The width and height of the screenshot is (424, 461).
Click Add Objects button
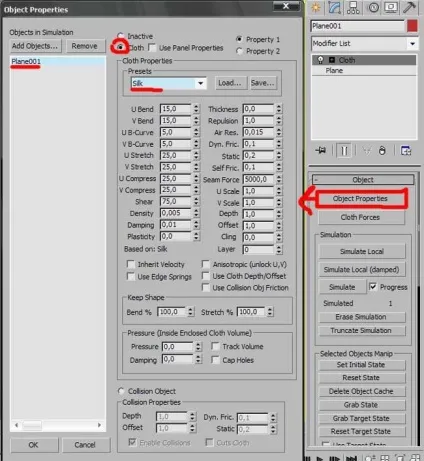coord(35,46)
